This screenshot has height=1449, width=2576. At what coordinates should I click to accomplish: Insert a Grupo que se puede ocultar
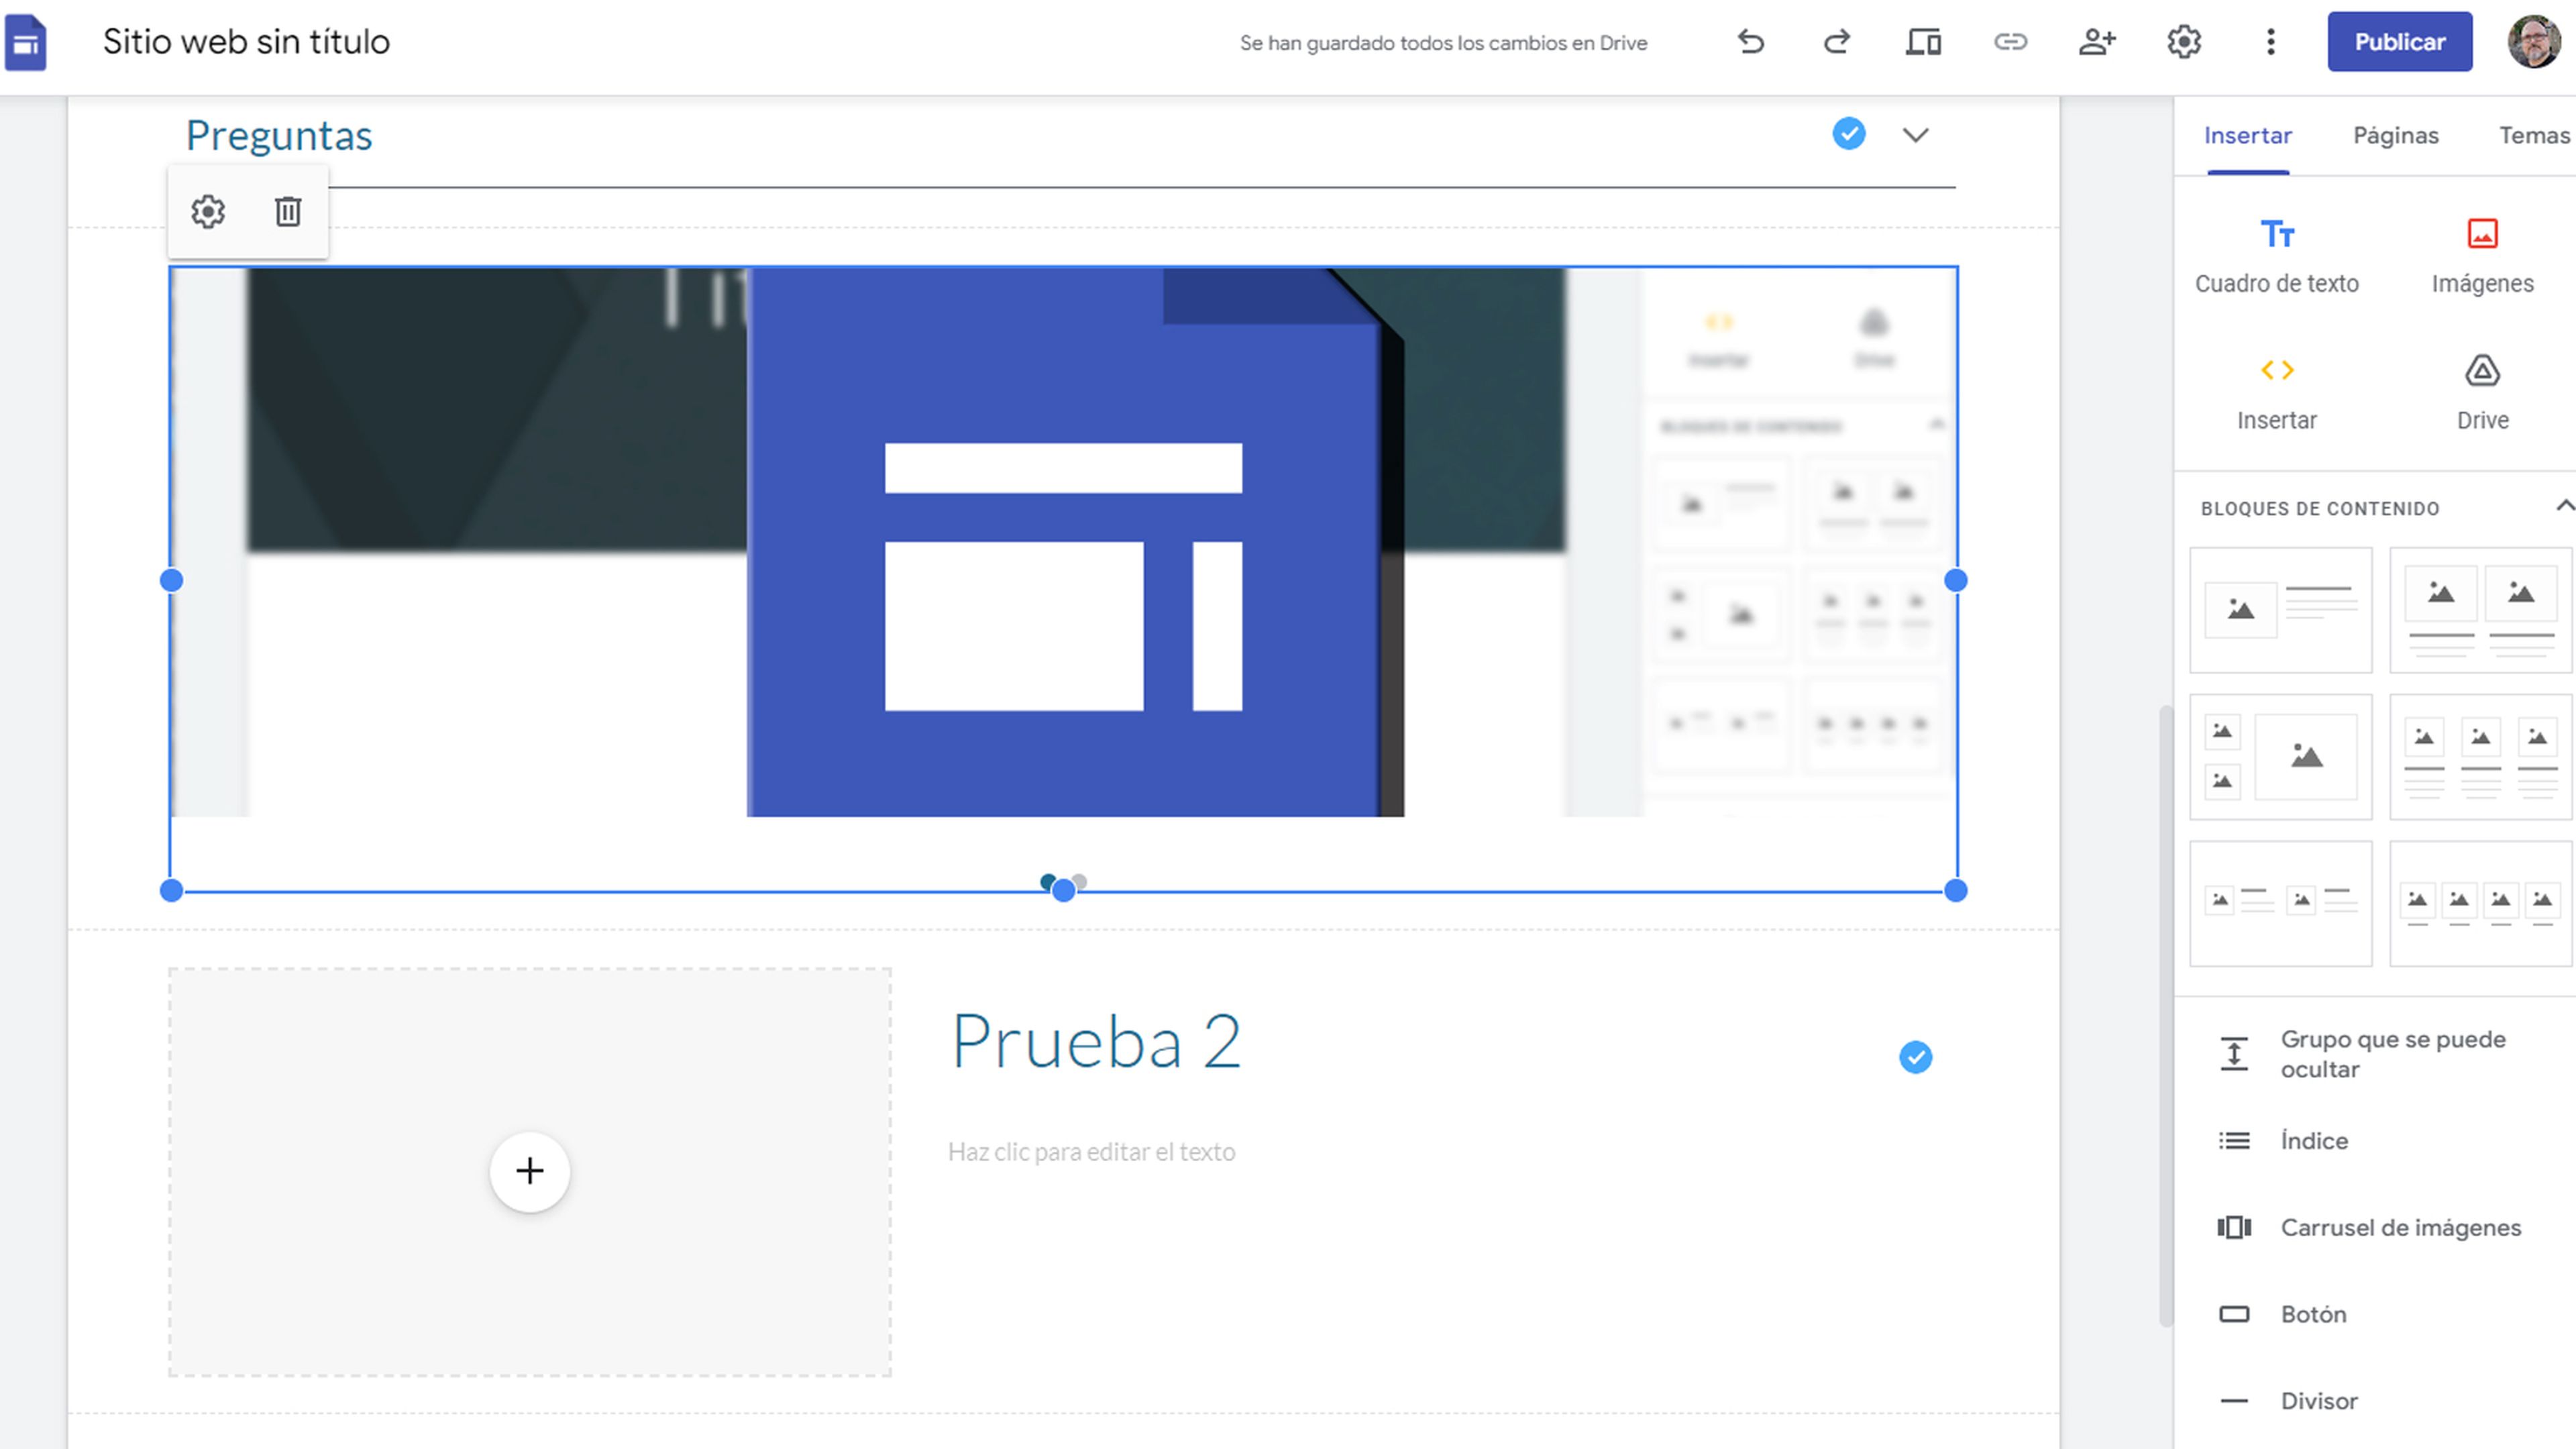[2375, 1054]
